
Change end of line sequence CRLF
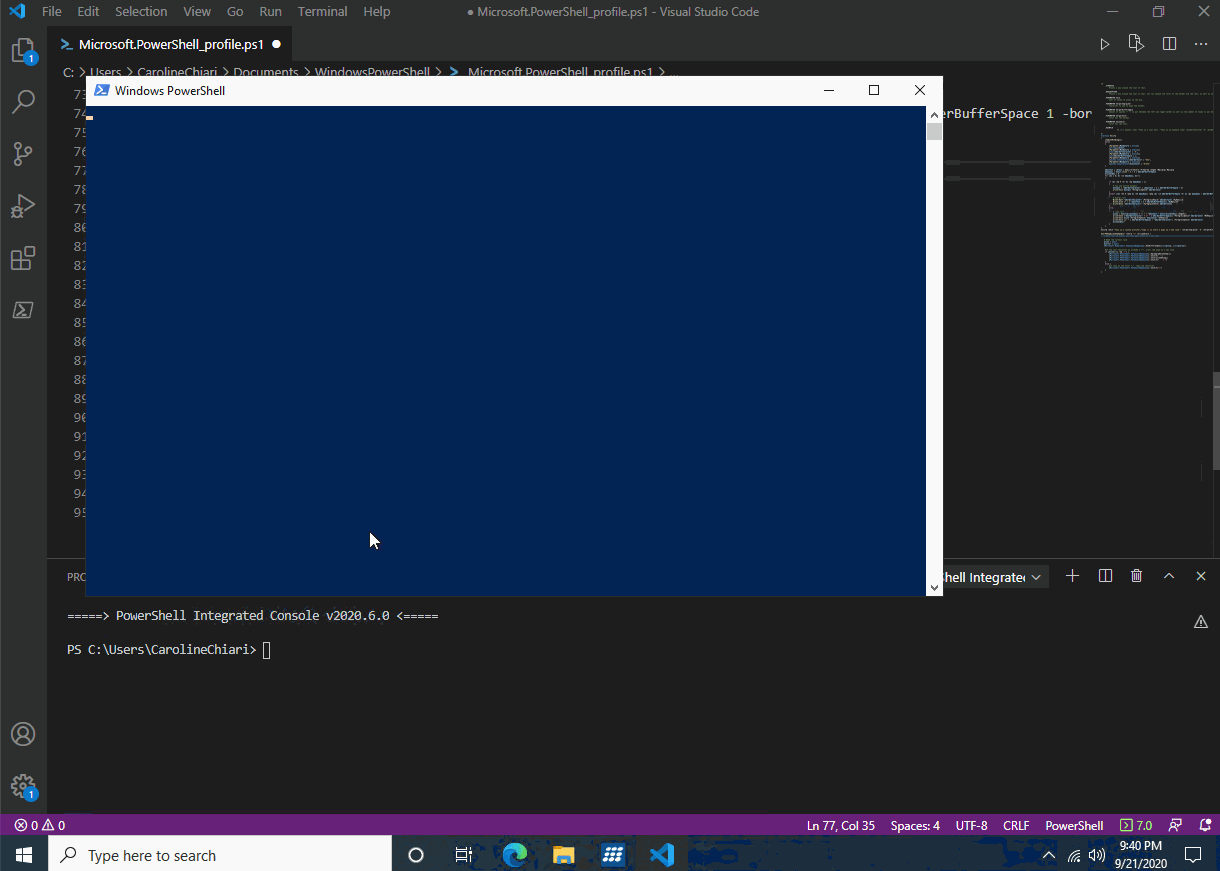coord(1016,826)
